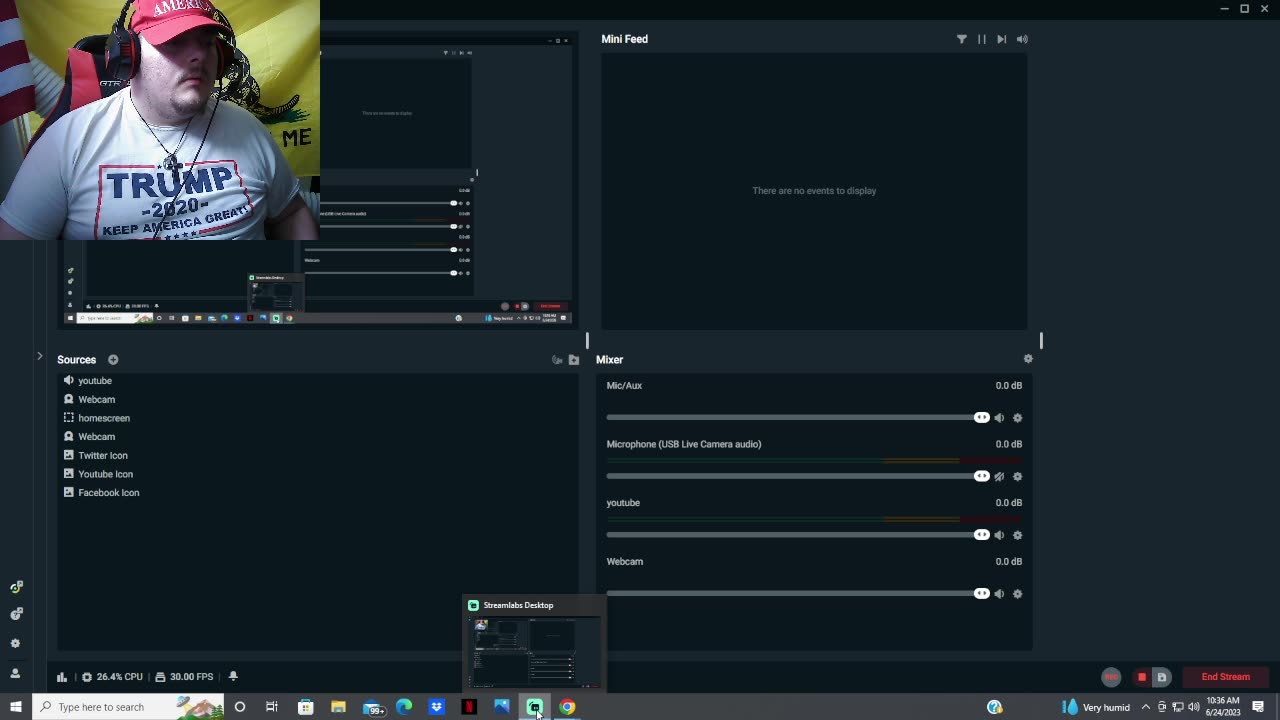Open Netflix from taskbar
Viewport: 1280px width, 720px height.
point(469,707)
